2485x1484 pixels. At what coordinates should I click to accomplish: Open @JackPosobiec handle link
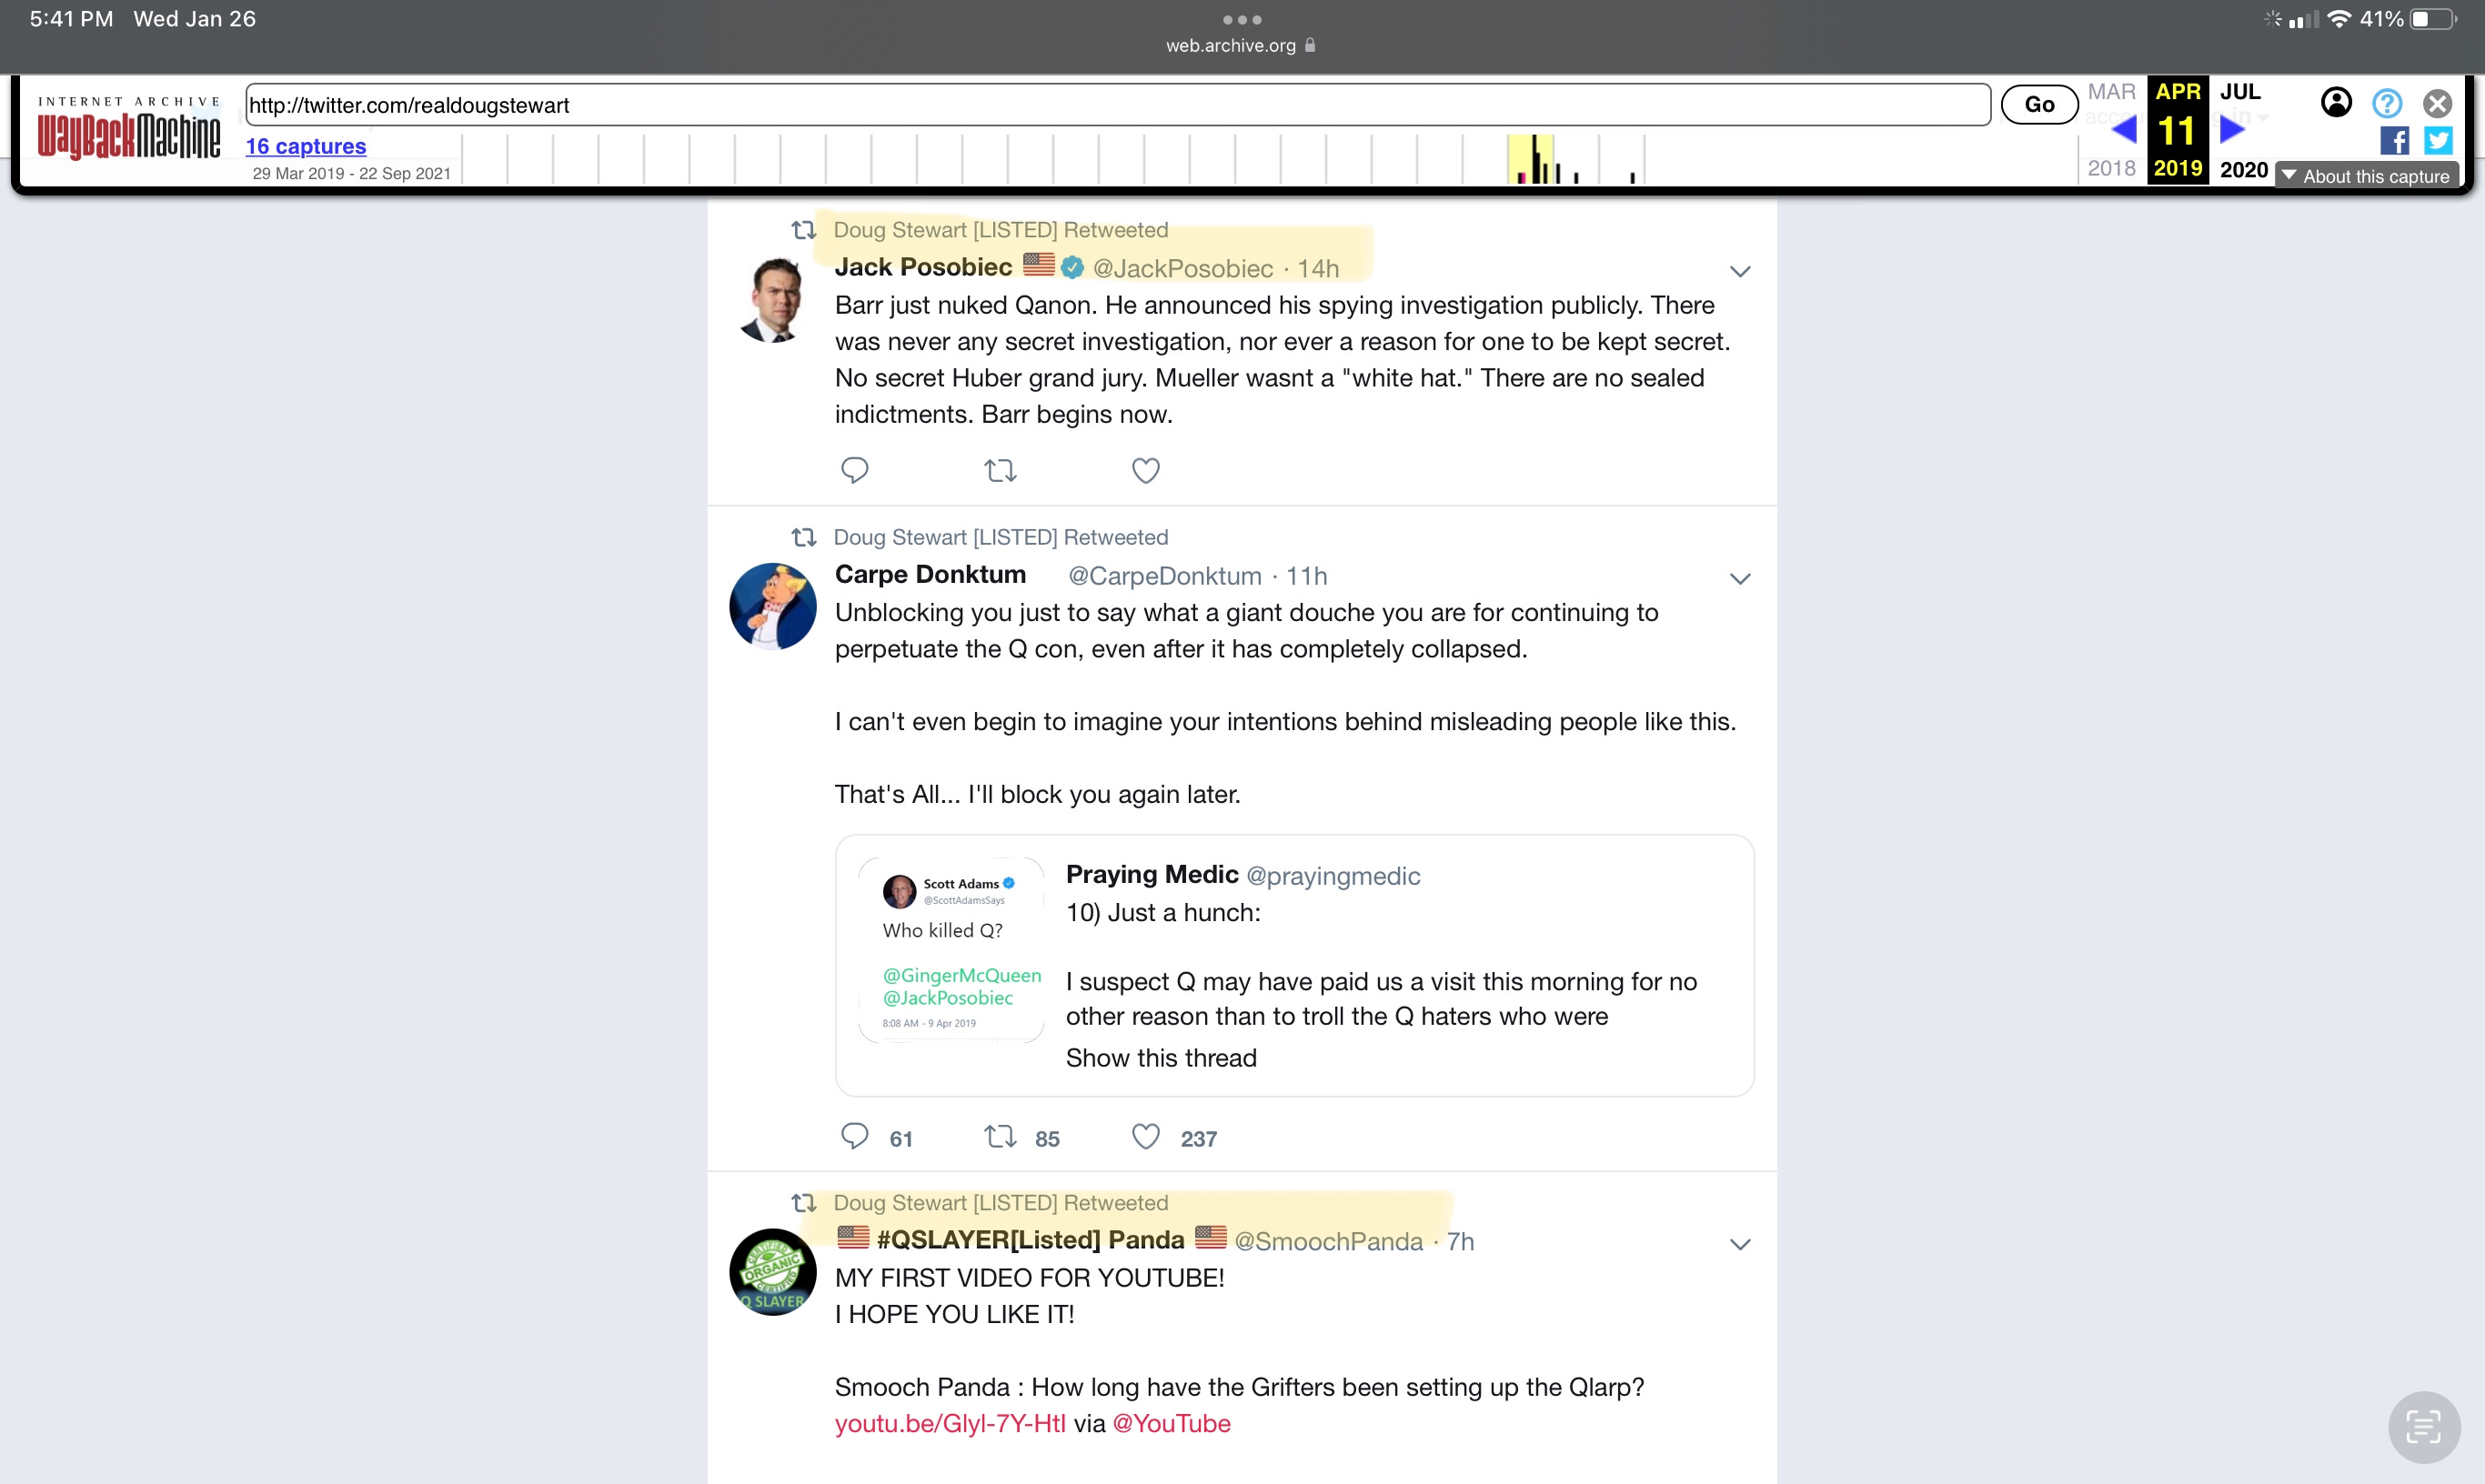pyautogui.click(x=1183, y=269)
